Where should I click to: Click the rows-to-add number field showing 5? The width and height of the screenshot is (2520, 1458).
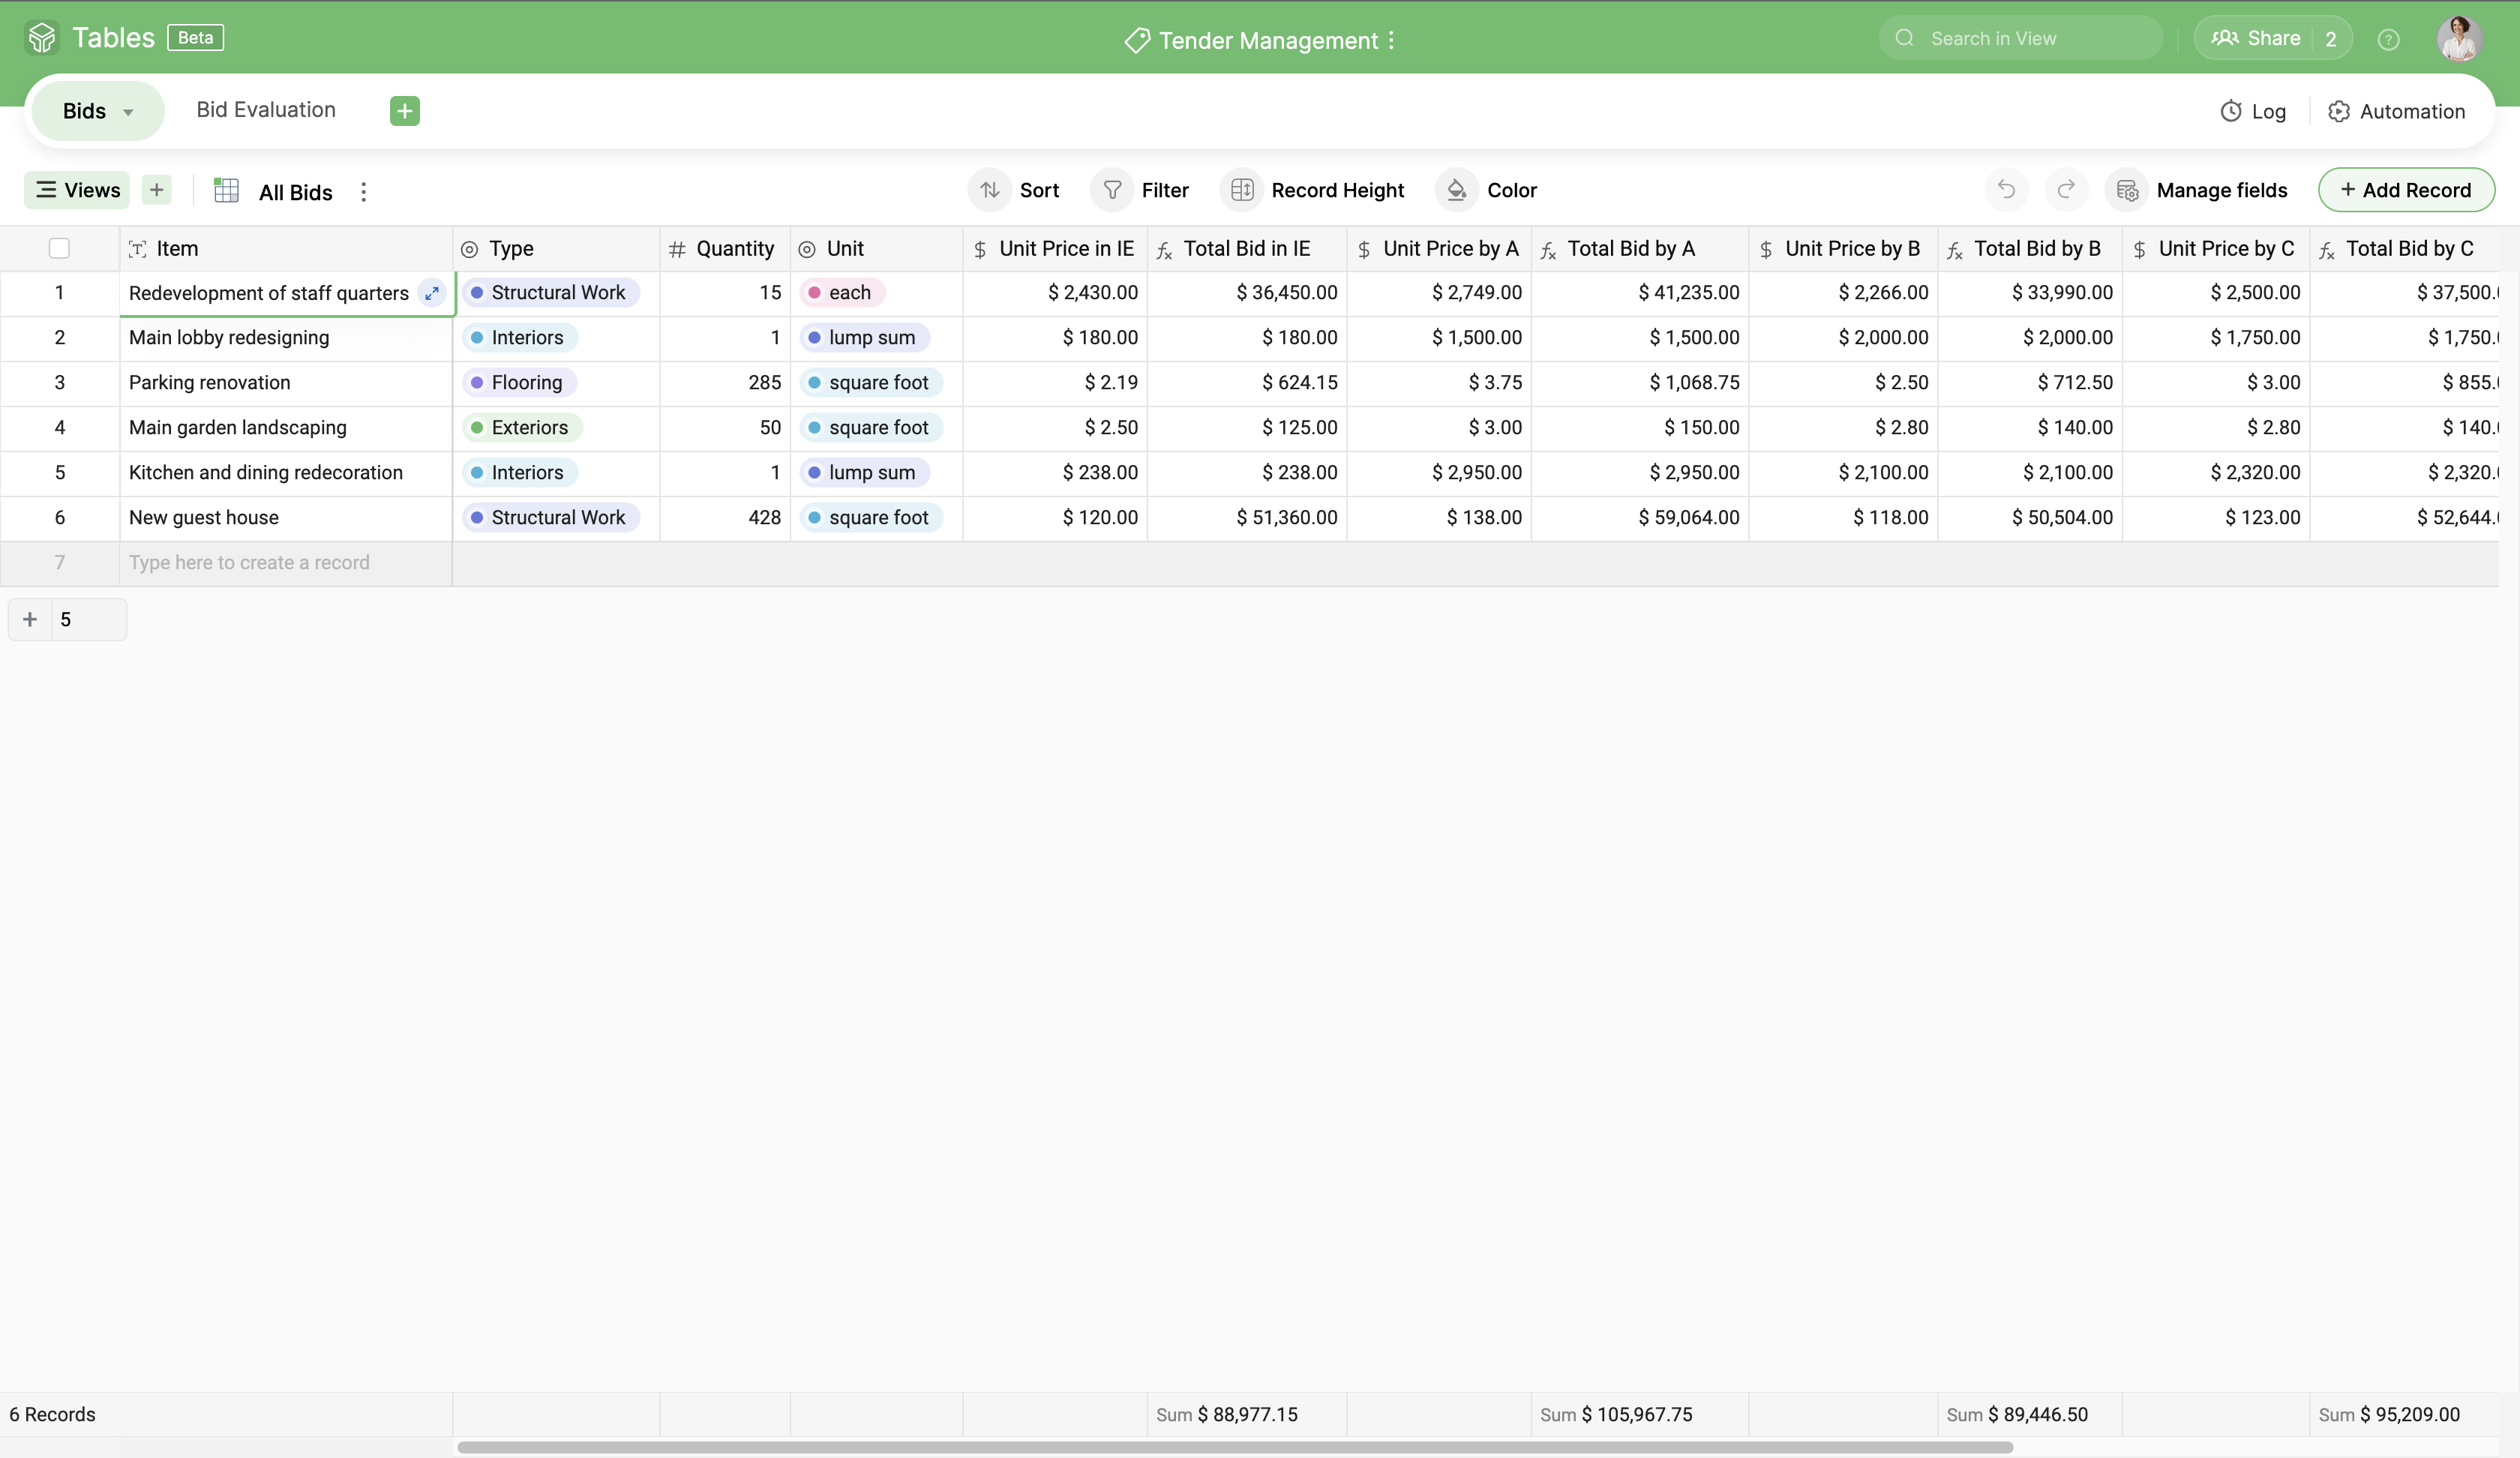pyautogui.click(x=88, y=619)
